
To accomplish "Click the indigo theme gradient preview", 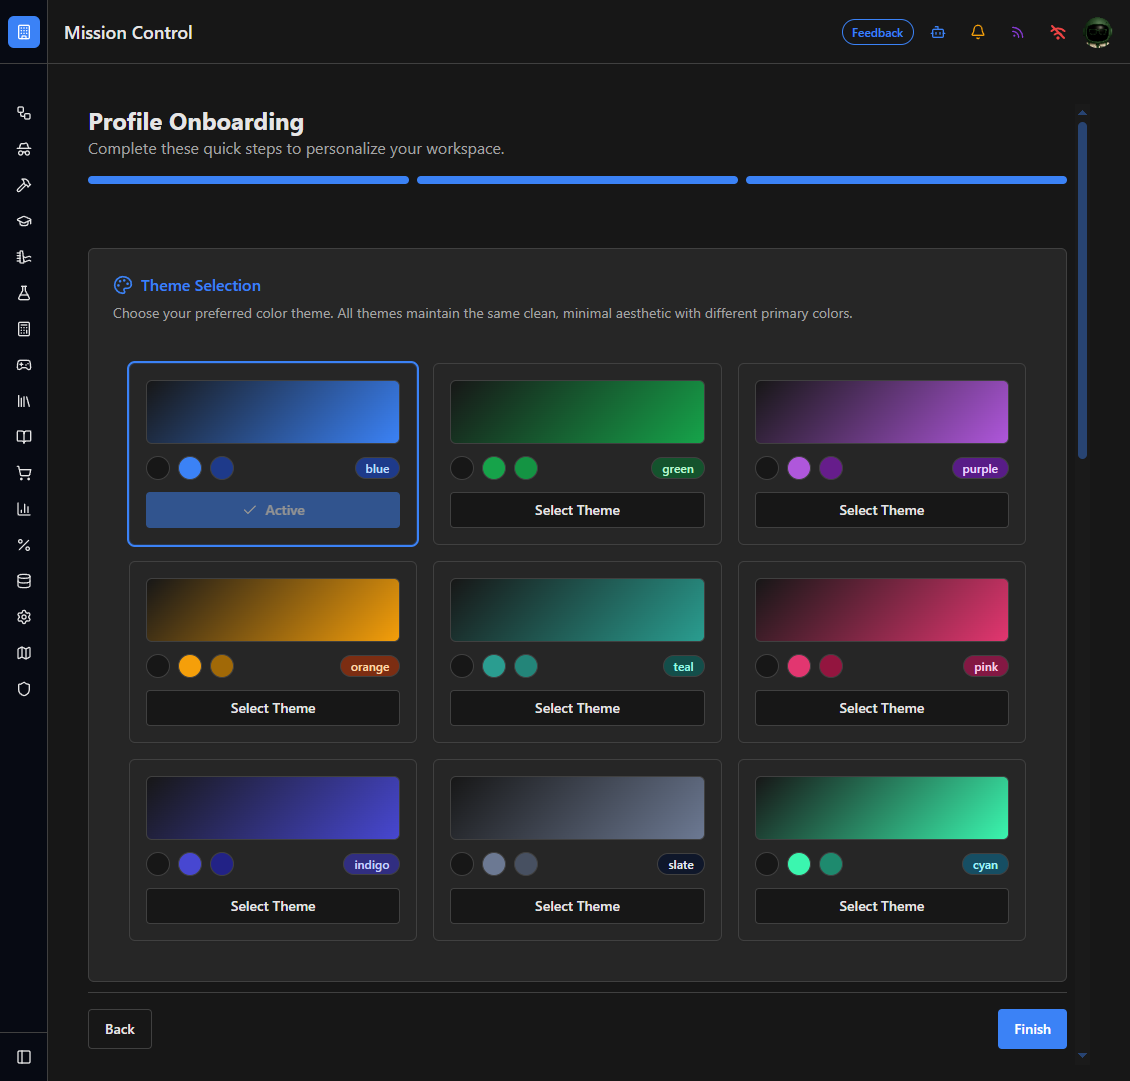I will (272, 808).
